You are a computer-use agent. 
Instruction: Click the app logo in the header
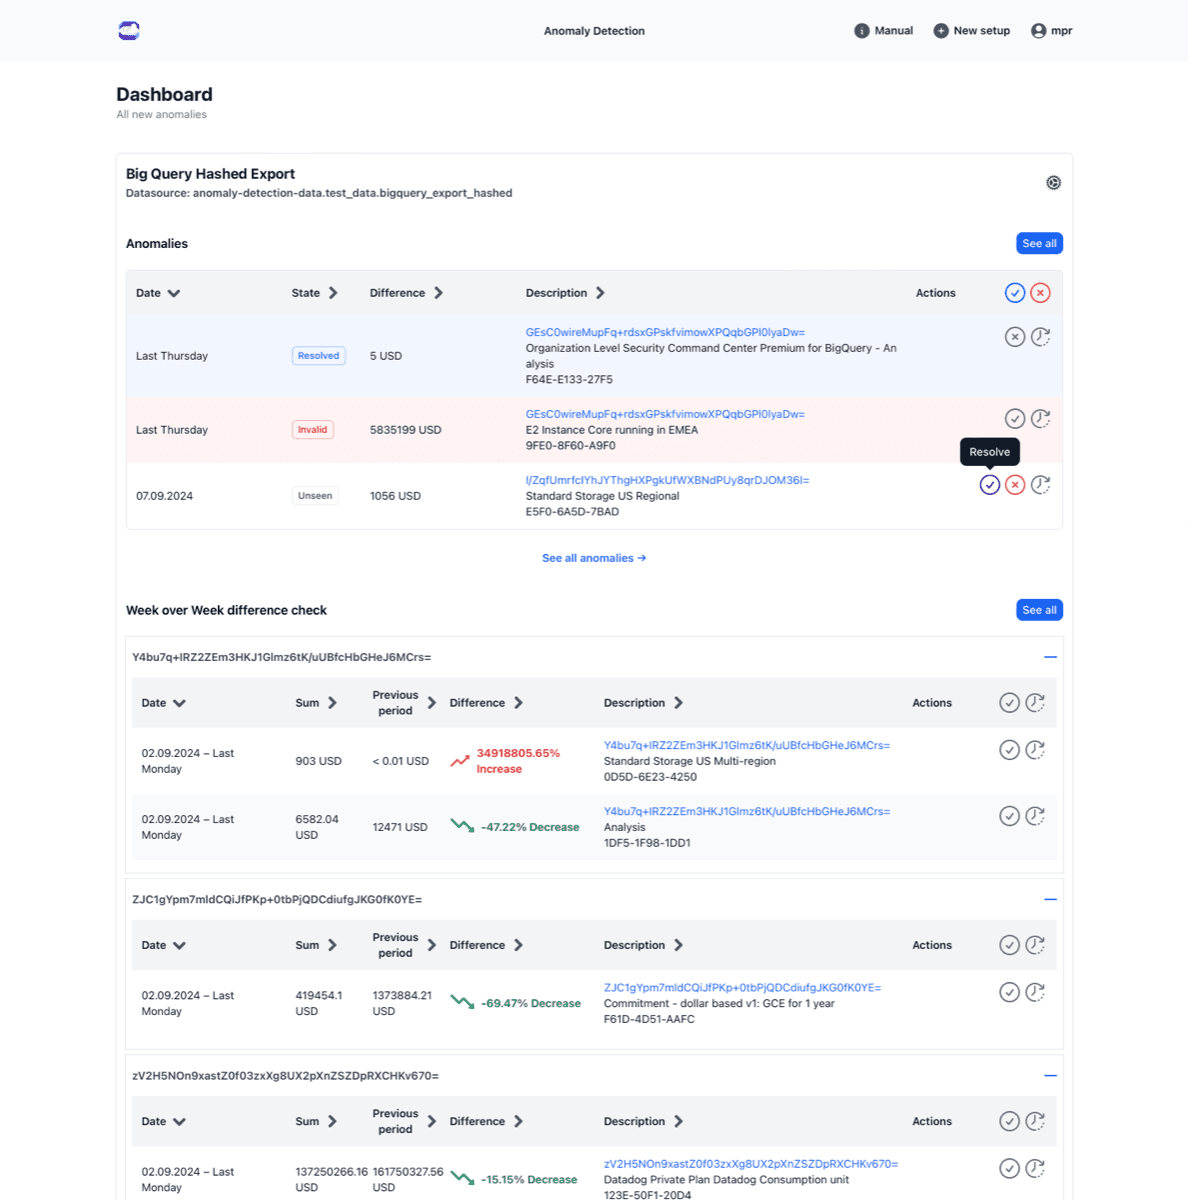(x=129, y=31)
